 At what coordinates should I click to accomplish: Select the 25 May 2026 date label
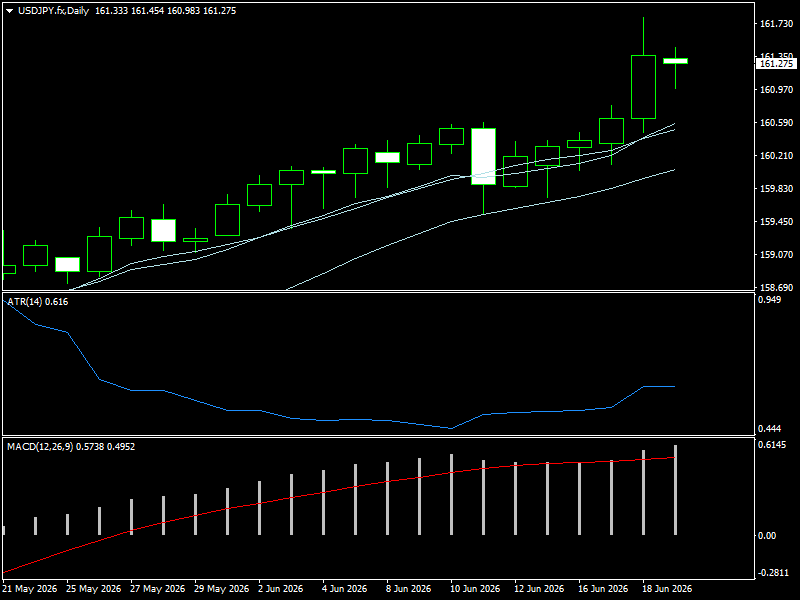[x=93, y=589]
